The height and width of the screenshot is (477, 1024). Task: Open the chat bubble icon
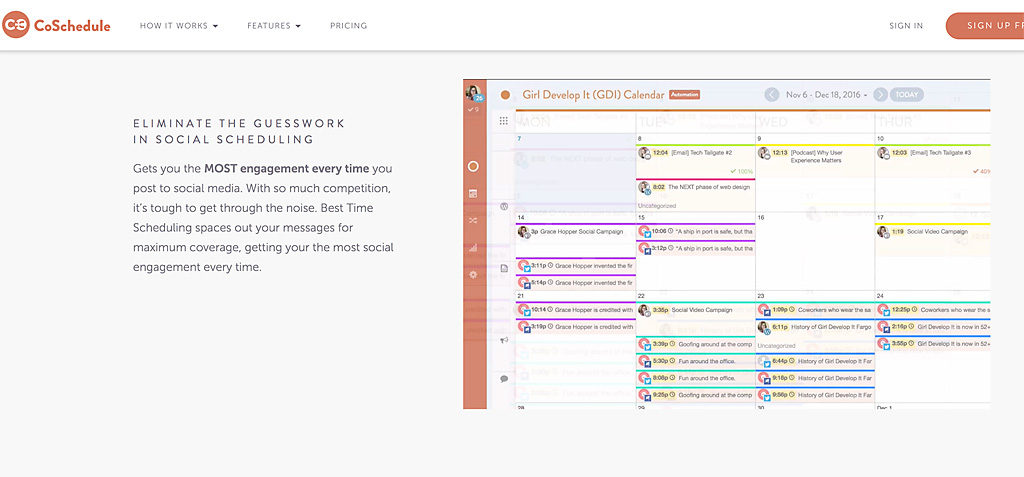coord(504,378)
